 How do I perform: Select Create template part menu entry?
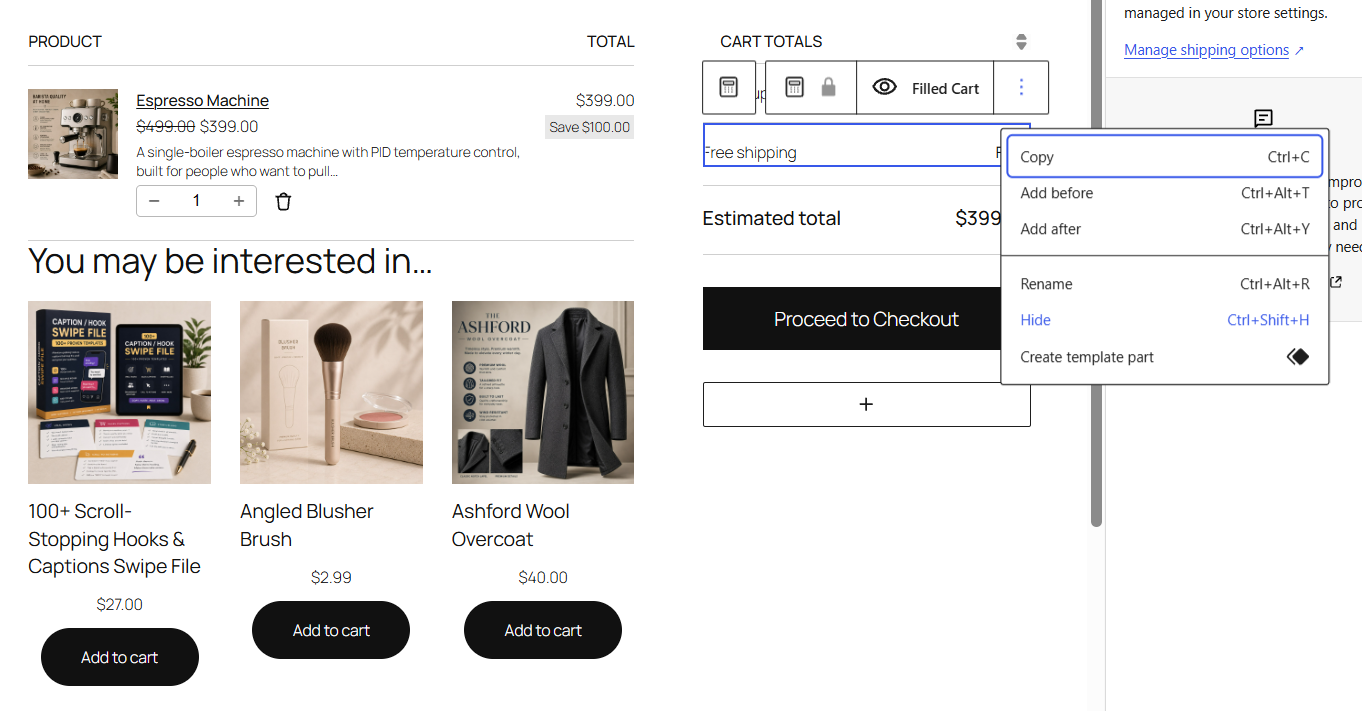point(1165,357)
